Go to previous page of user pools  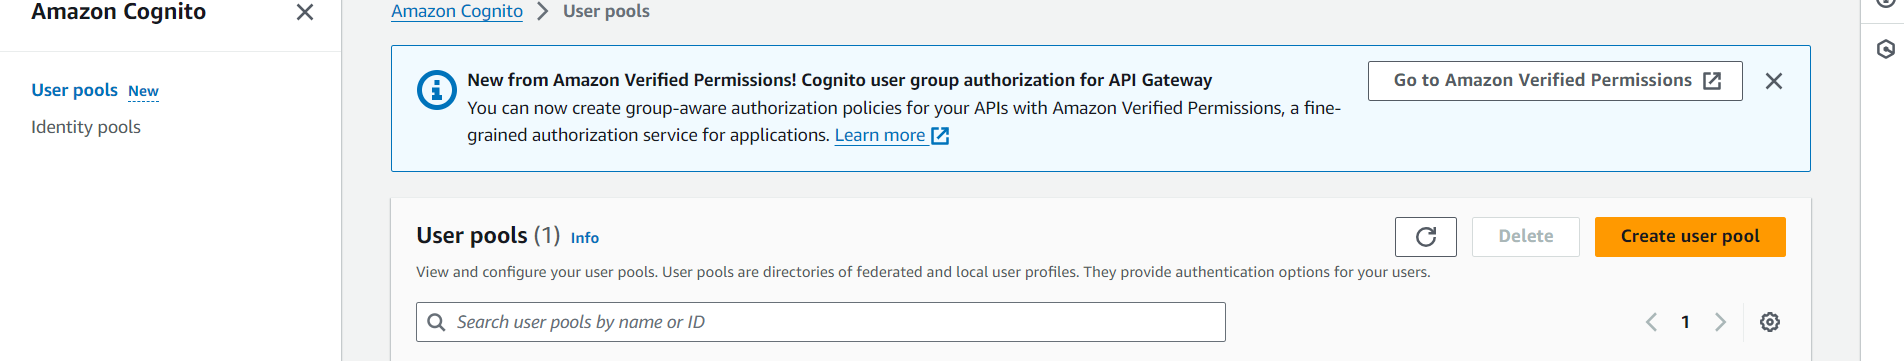pos(1652,322)
